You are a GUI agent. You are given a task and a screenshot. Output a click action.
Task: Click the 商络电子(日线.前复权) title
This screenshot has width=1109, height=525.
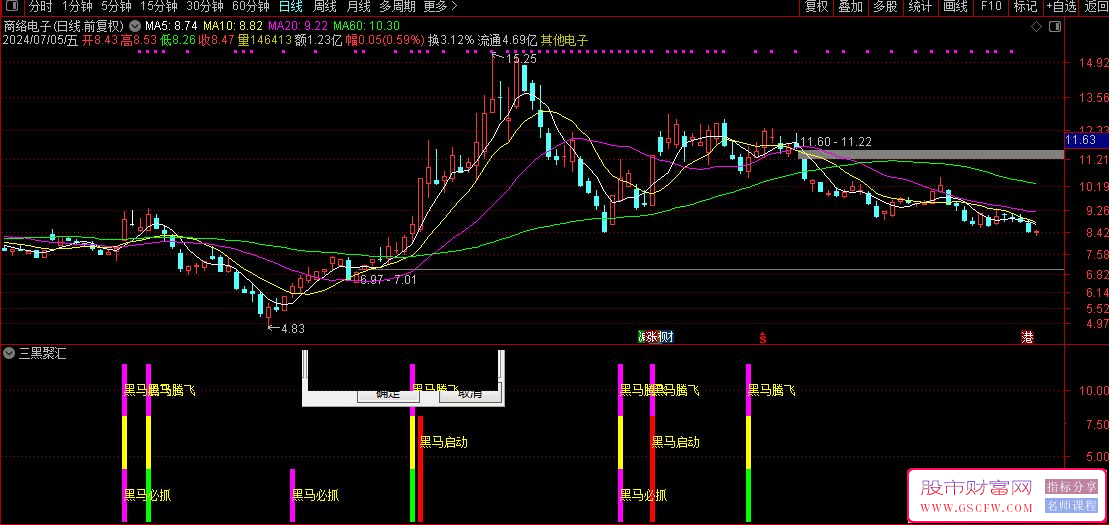(64, 26)
